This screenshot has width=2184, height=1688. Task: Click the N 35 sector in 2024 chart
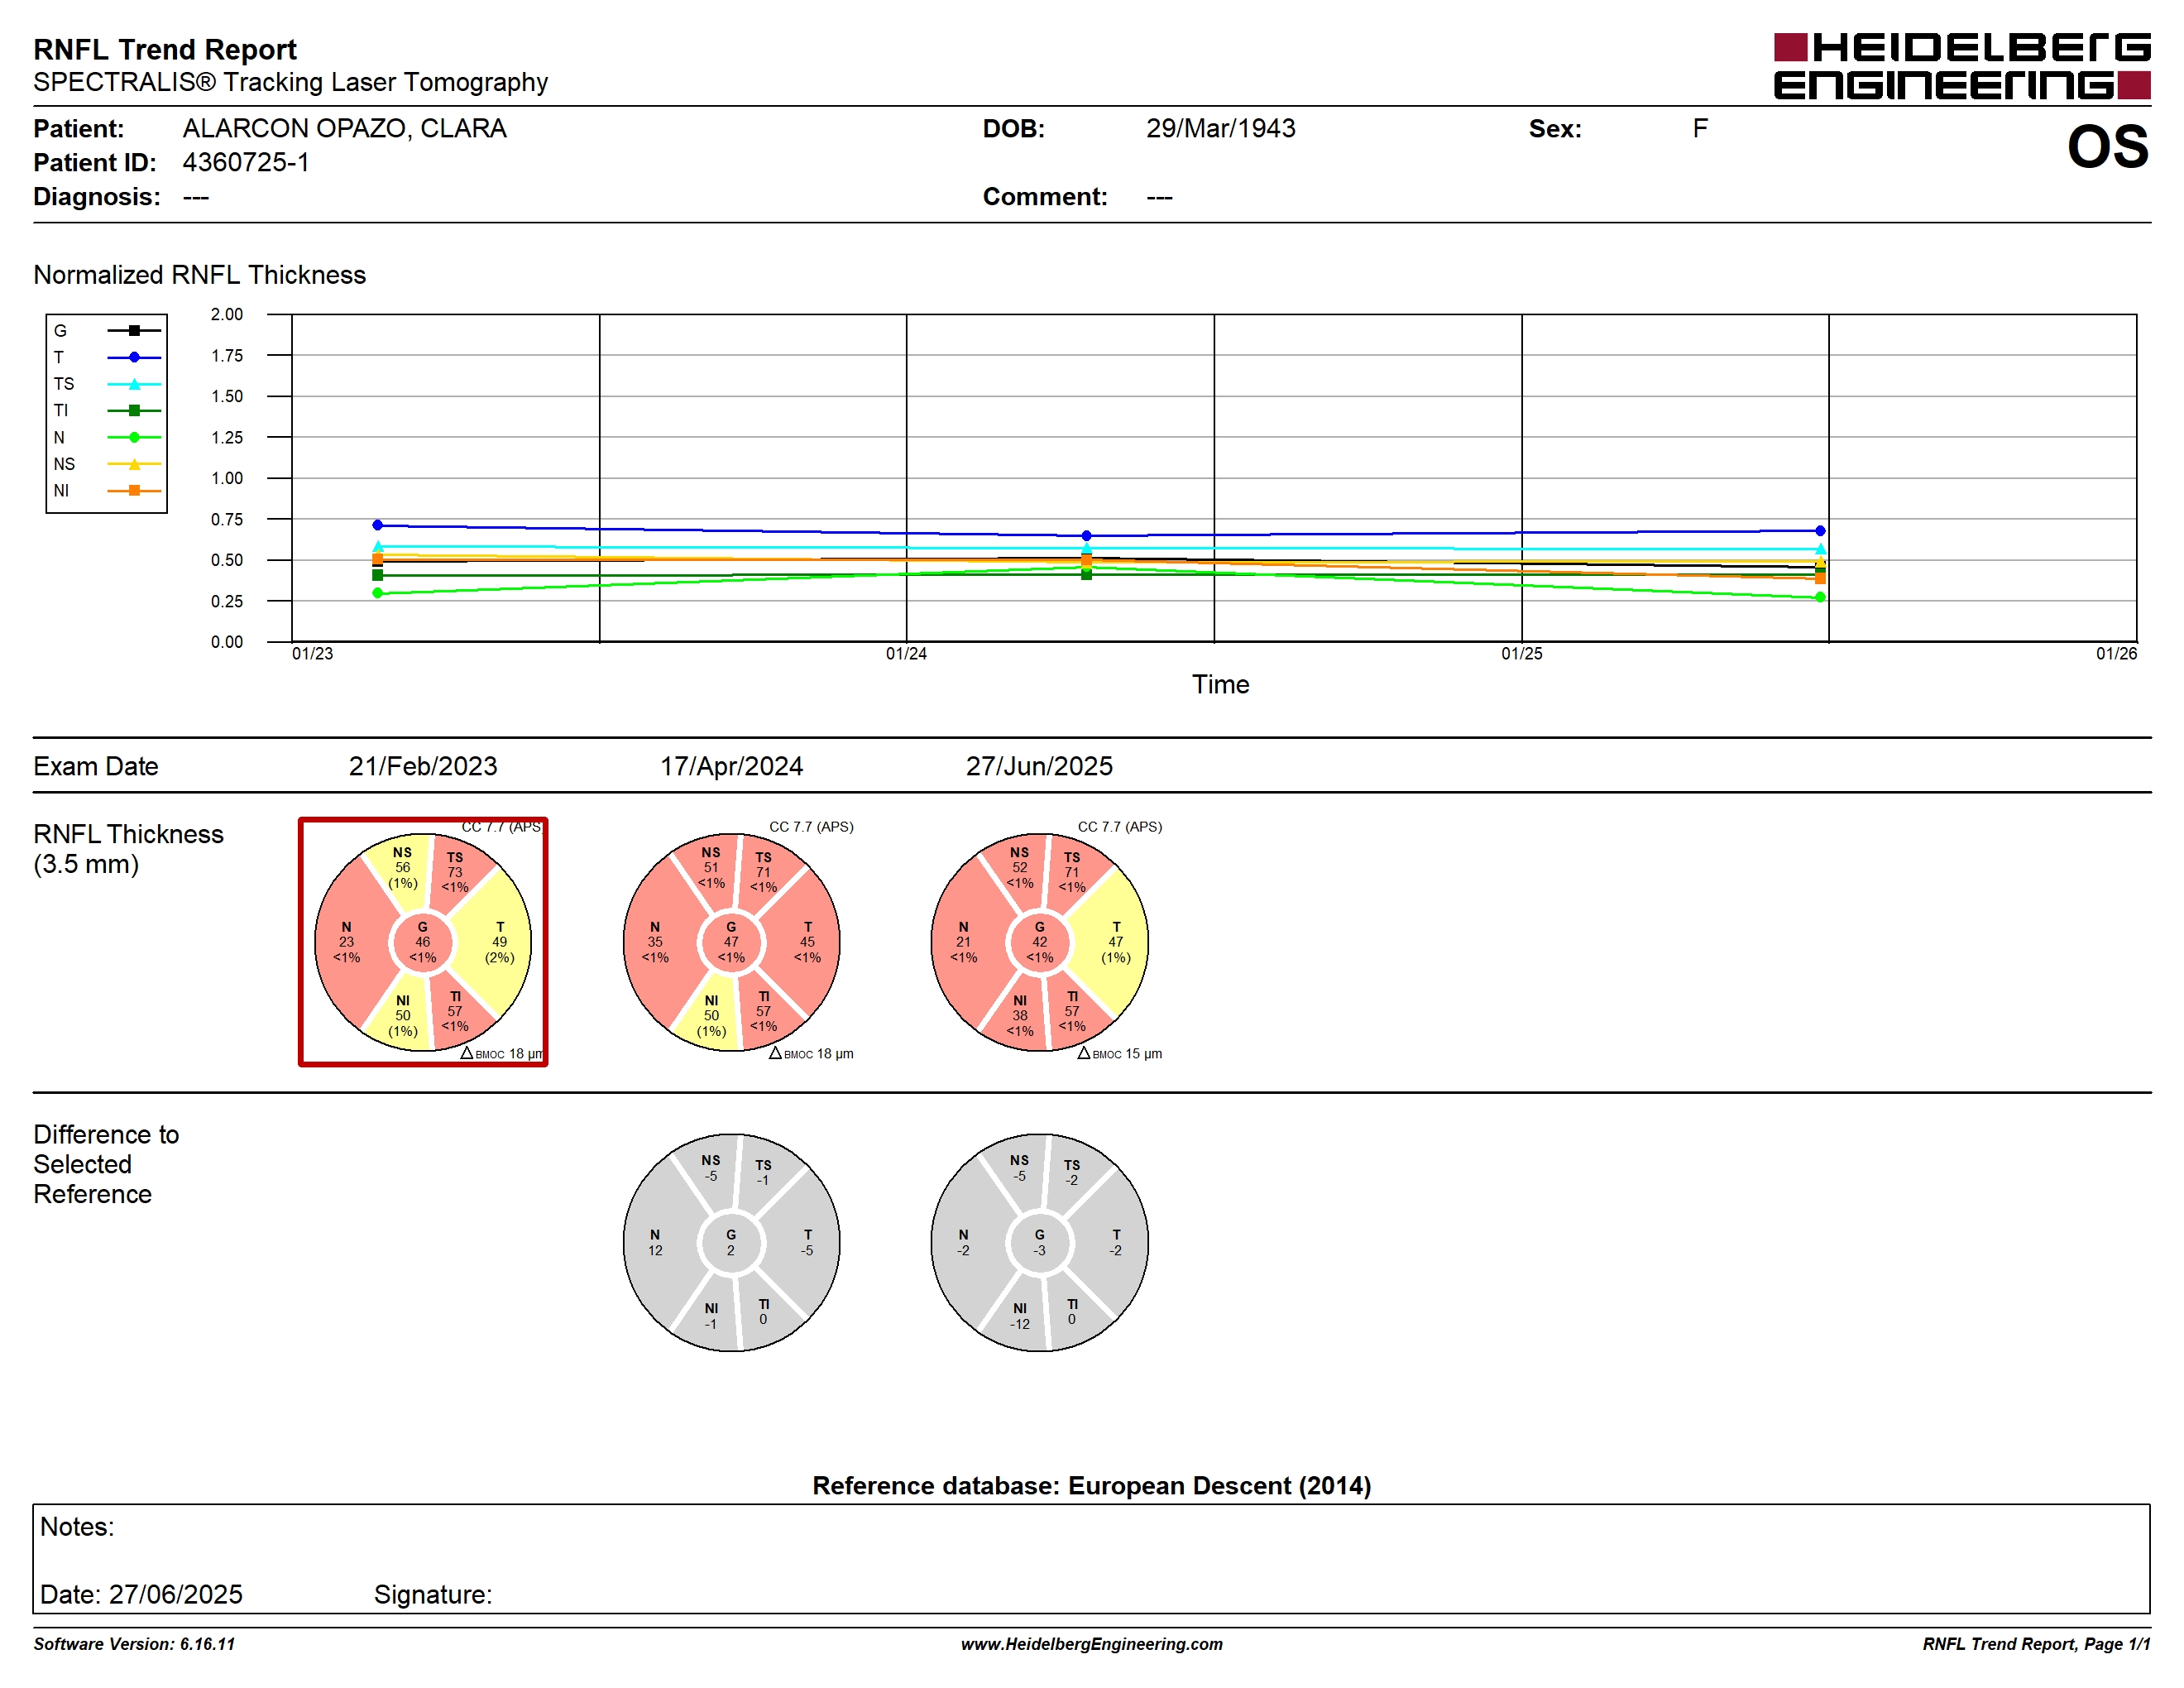[x=655, y=942]
